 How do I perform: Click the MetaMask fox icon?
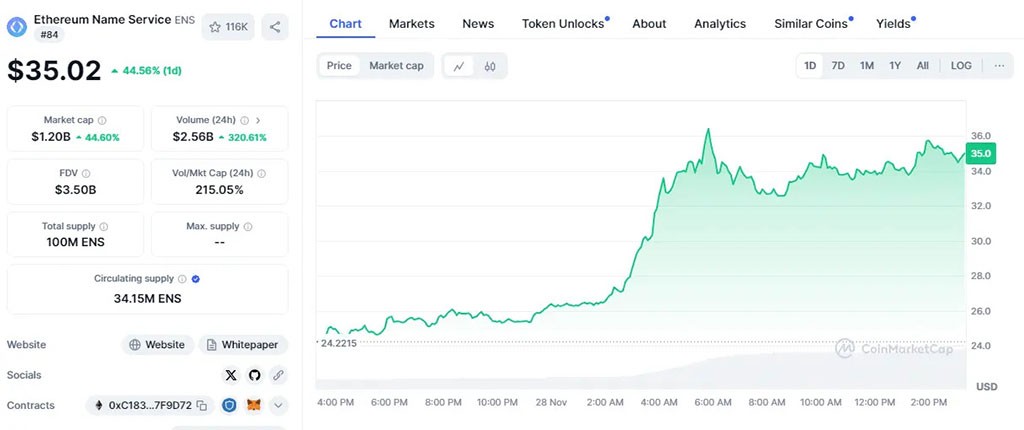[254, 405]
